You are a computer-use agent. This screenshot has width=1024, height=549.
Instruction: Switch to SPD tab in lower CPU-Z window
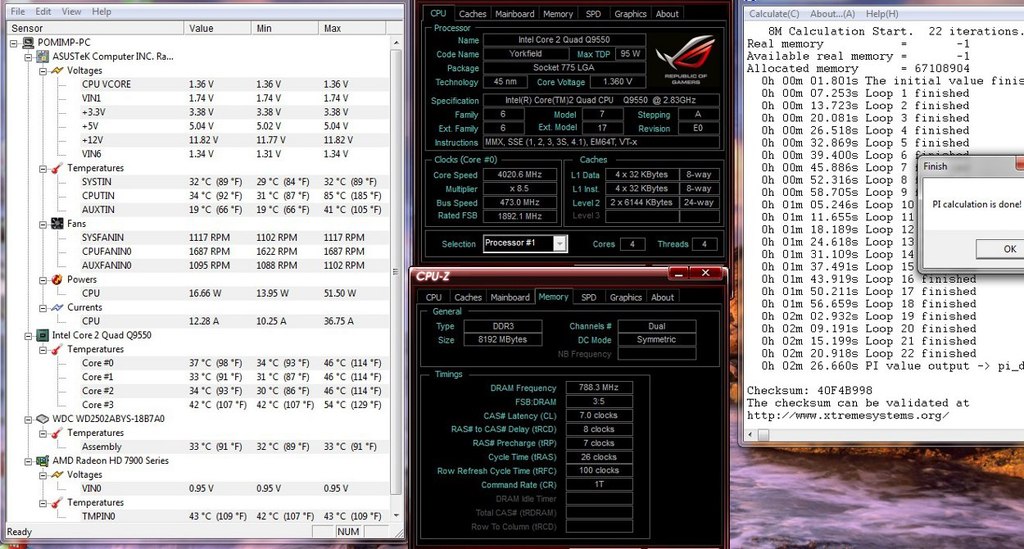pyautogui.click(x=589, y=297)
